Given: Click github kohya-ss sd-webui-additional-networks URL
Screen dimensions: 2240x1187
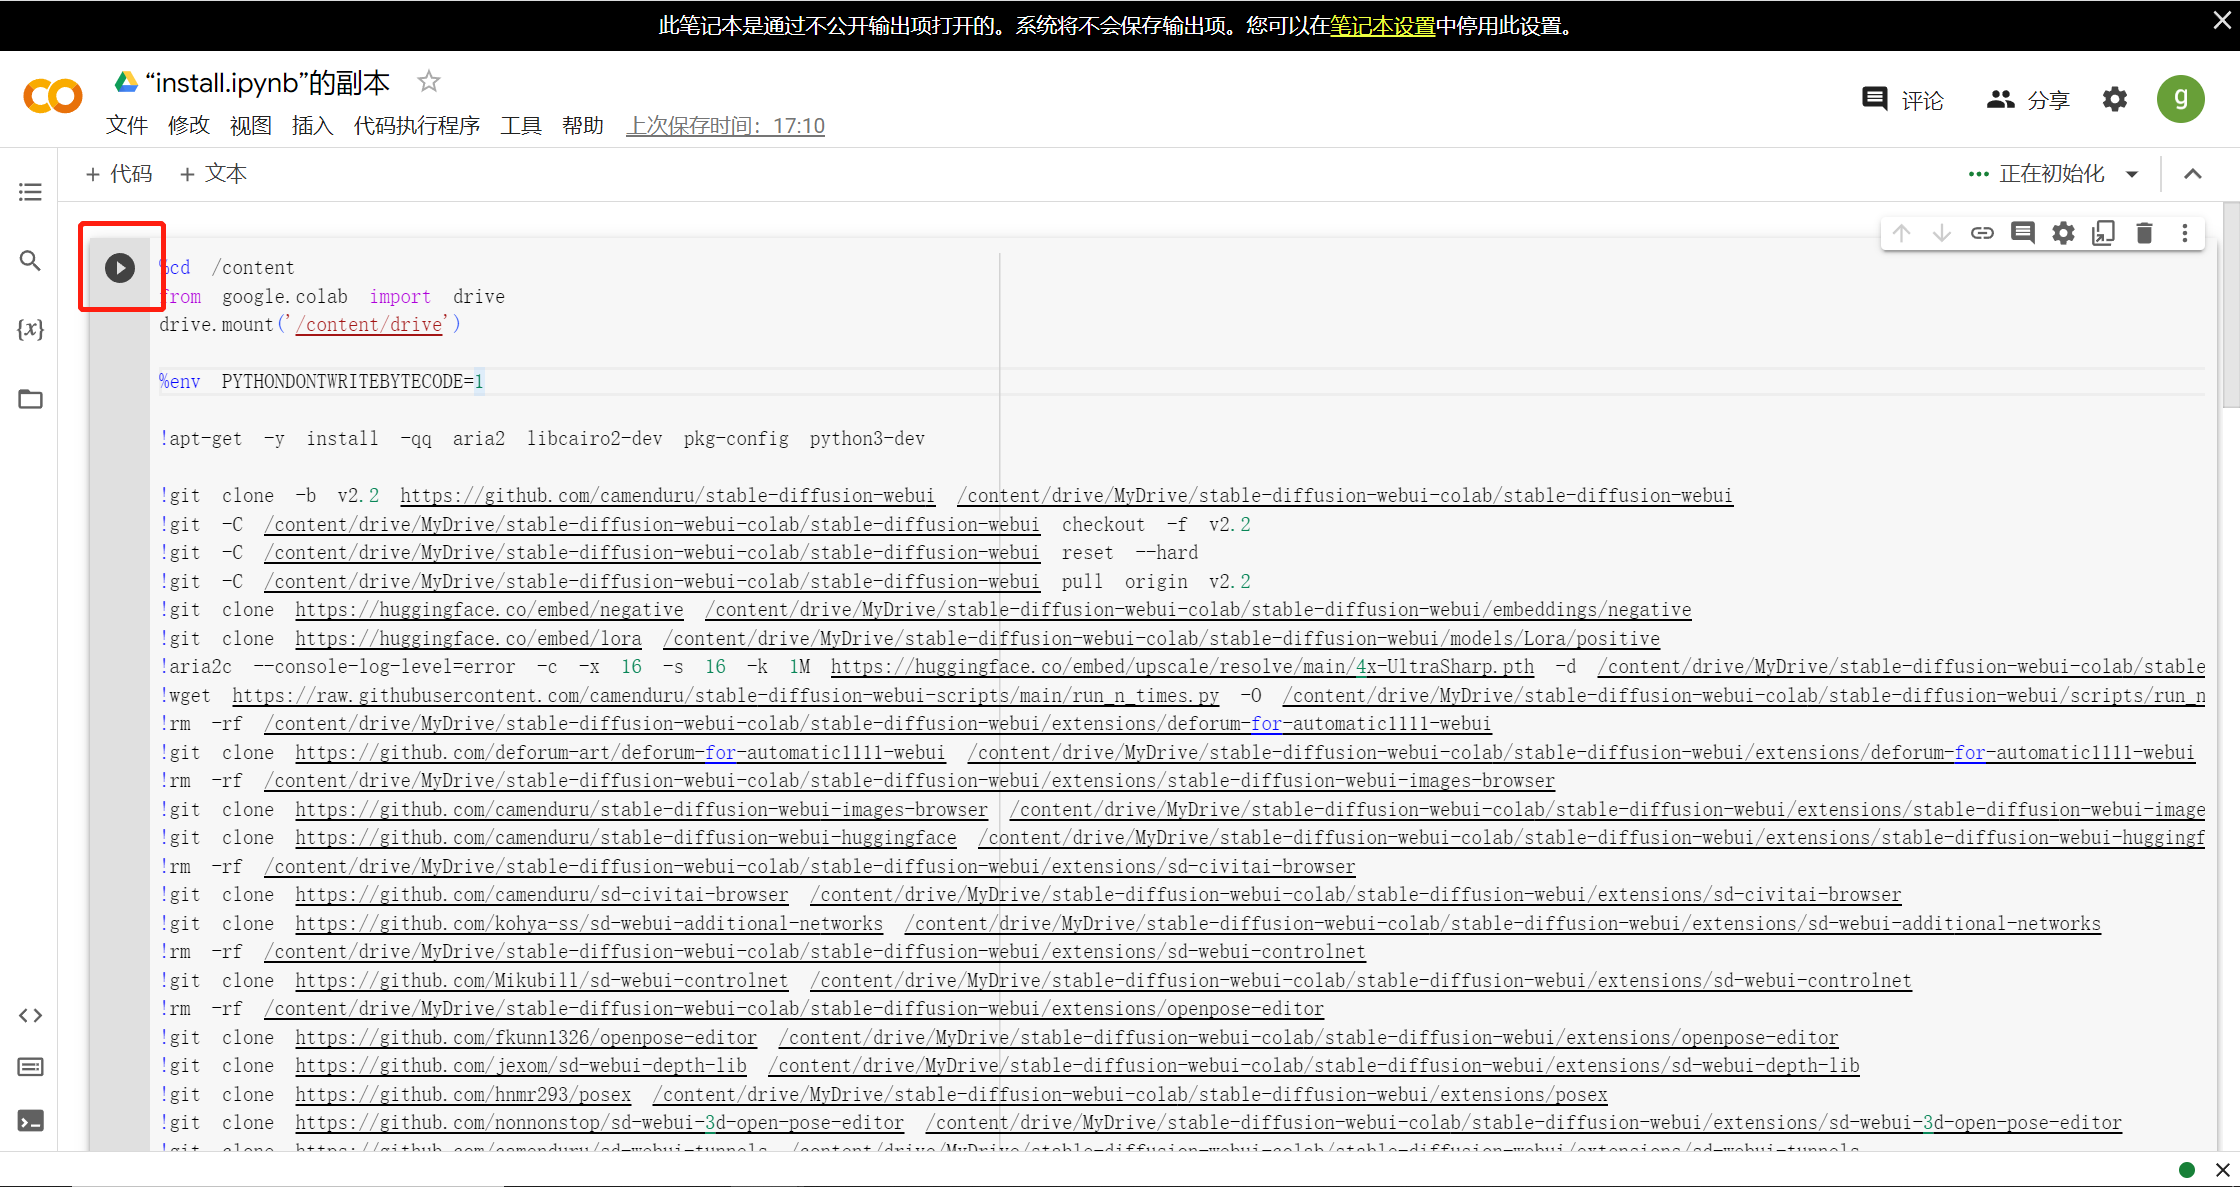Looking at the screenshot, I should point(589,924).
